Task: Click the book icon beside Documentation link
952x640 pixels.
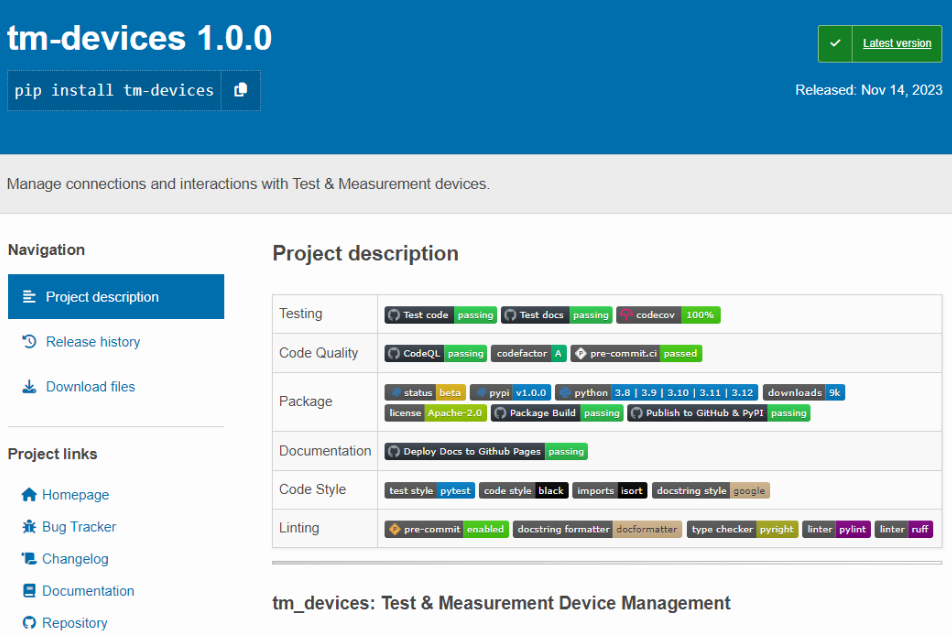Action: 29,591
